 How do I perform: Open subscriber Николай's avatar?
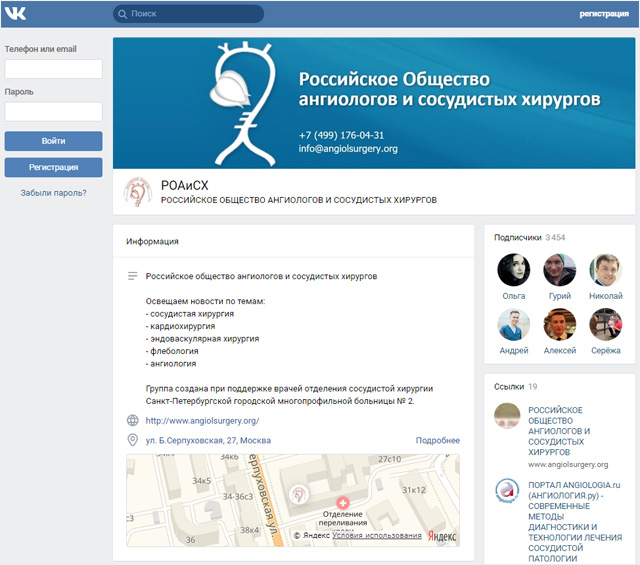(x=606, y=269)
